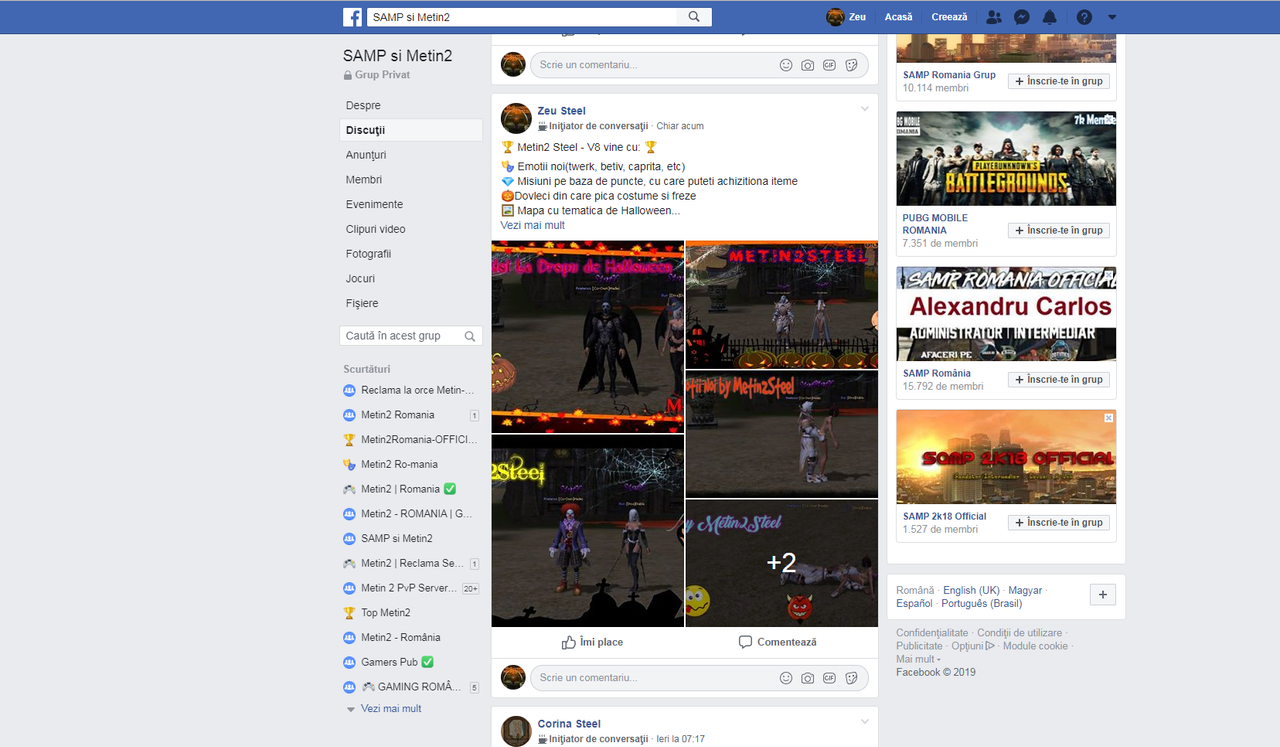This screenshot has height=747, width=1280.
Task: Open options menu on Zeu Steel's post
Action: point(864,108)
